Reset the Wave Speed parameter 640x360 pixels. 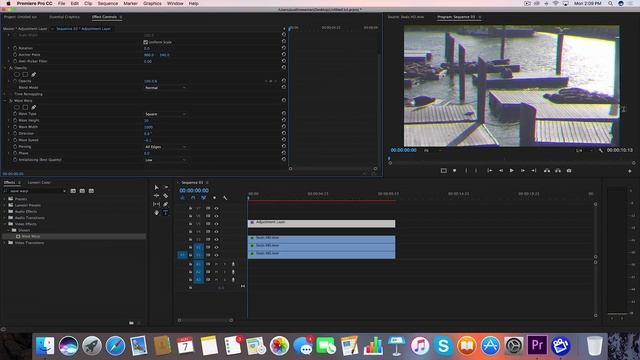pyautogui.click(x=284, y=140)
